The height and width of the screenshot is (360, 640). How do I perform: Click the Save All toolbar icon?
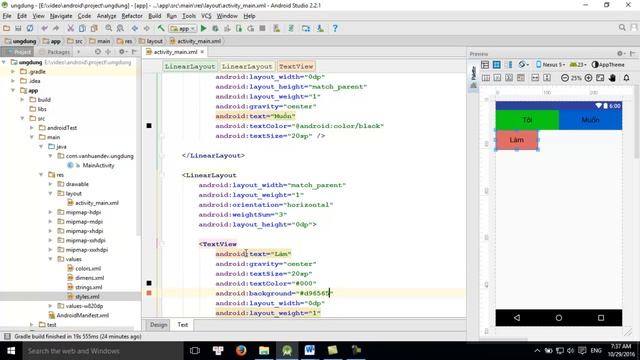(x=18, y=29)
